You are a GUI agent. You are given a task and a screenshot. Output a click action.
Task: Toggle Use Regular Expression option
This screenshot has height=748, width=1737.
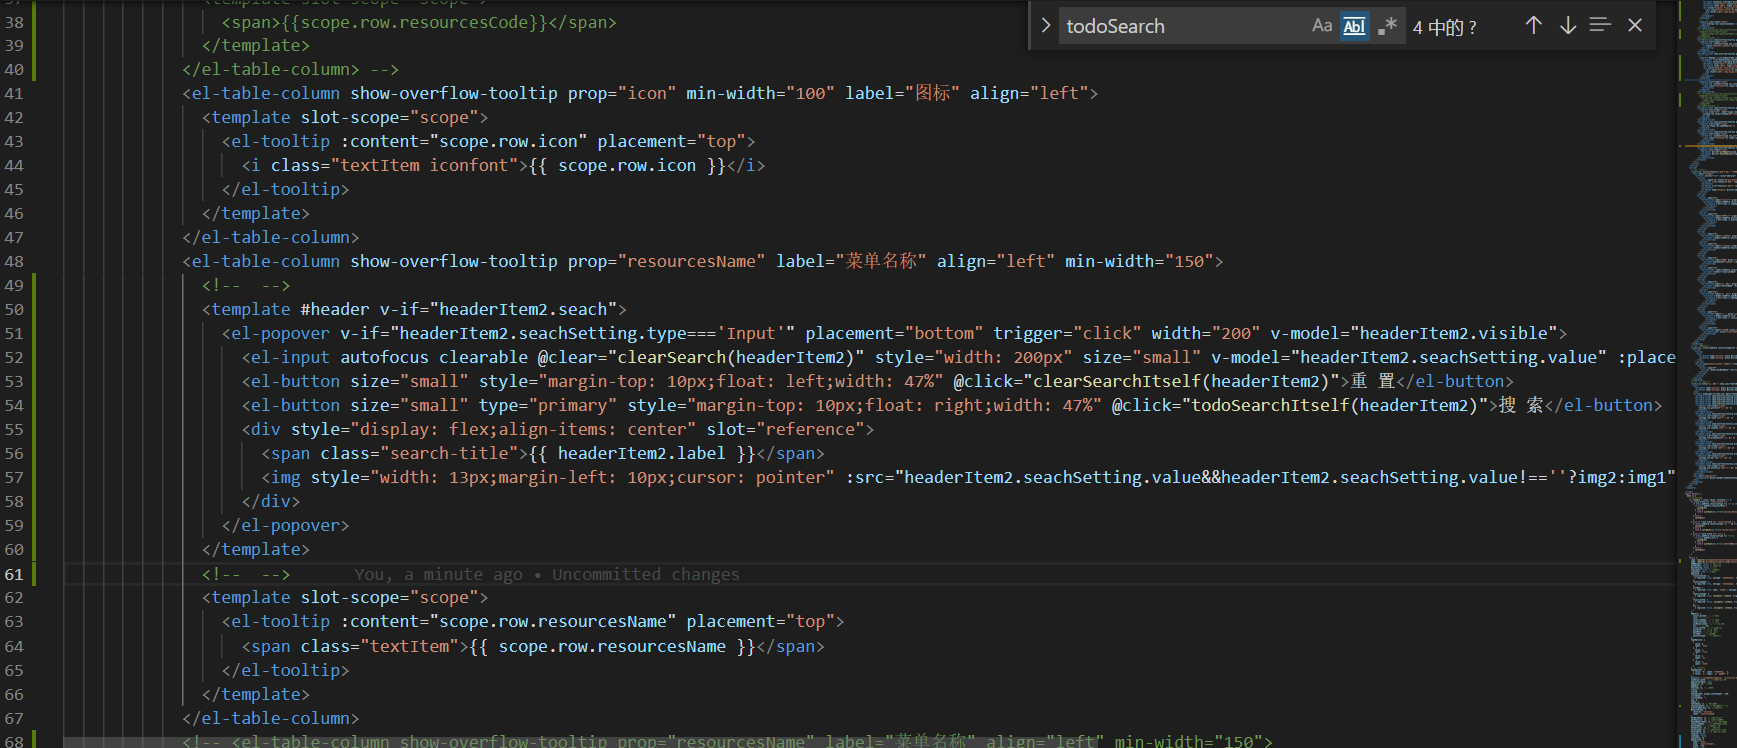pos(1387,26)
